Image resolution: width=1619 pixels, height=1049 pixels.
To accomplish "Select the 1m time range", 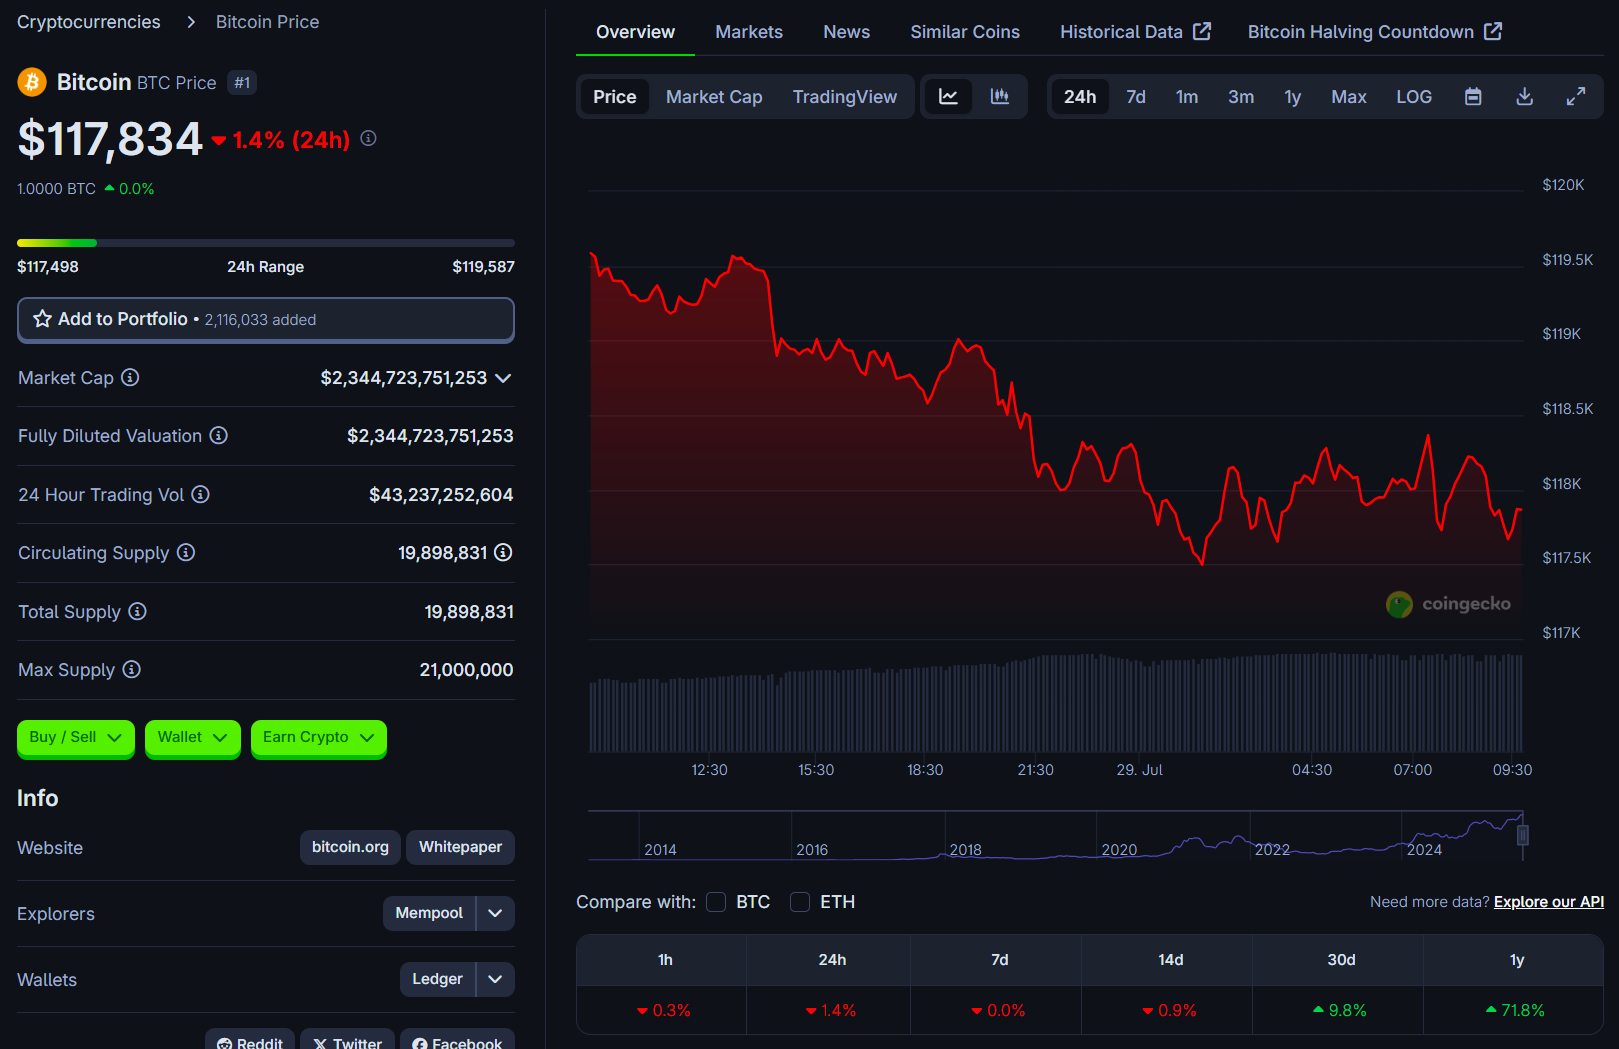I will pyautogui.click(x=1187, y=97).
